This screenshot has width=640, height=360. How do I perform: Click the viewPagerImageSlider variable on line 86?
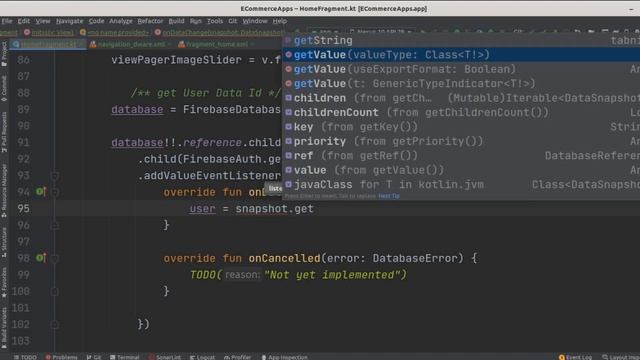click(176, 60)
